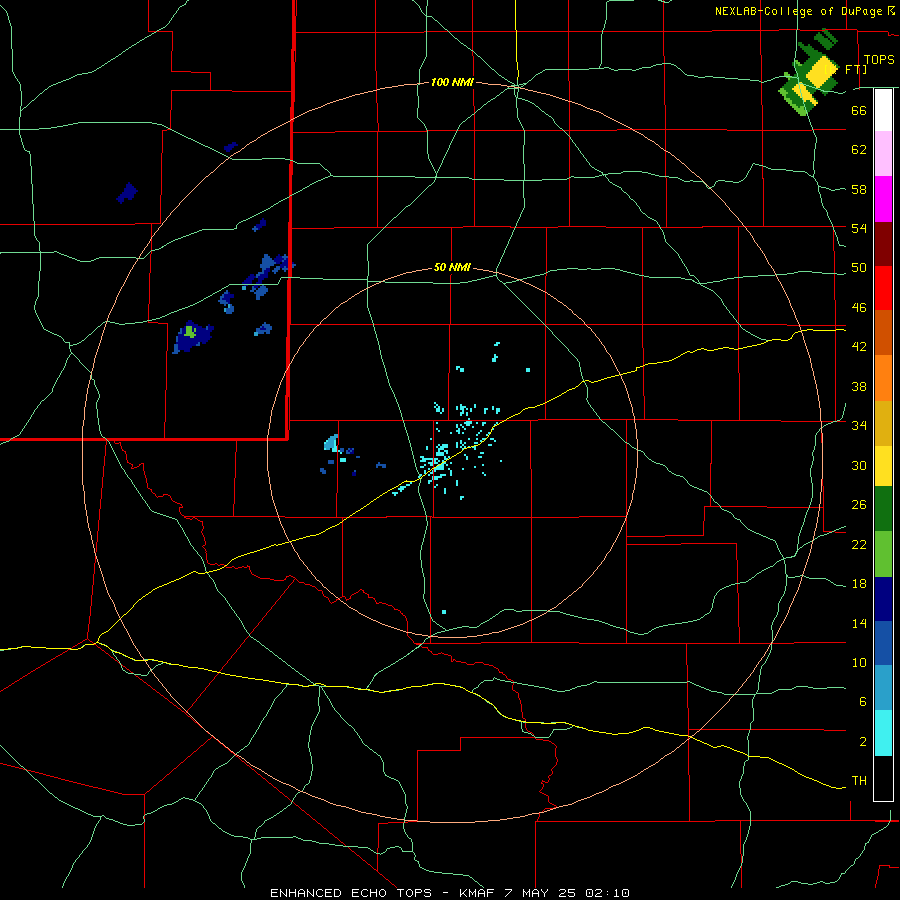Image resolution: width=900 pixels, height=900 pixels.
Task: Click the 100 NMI range ring label
Action: (452, 83)
